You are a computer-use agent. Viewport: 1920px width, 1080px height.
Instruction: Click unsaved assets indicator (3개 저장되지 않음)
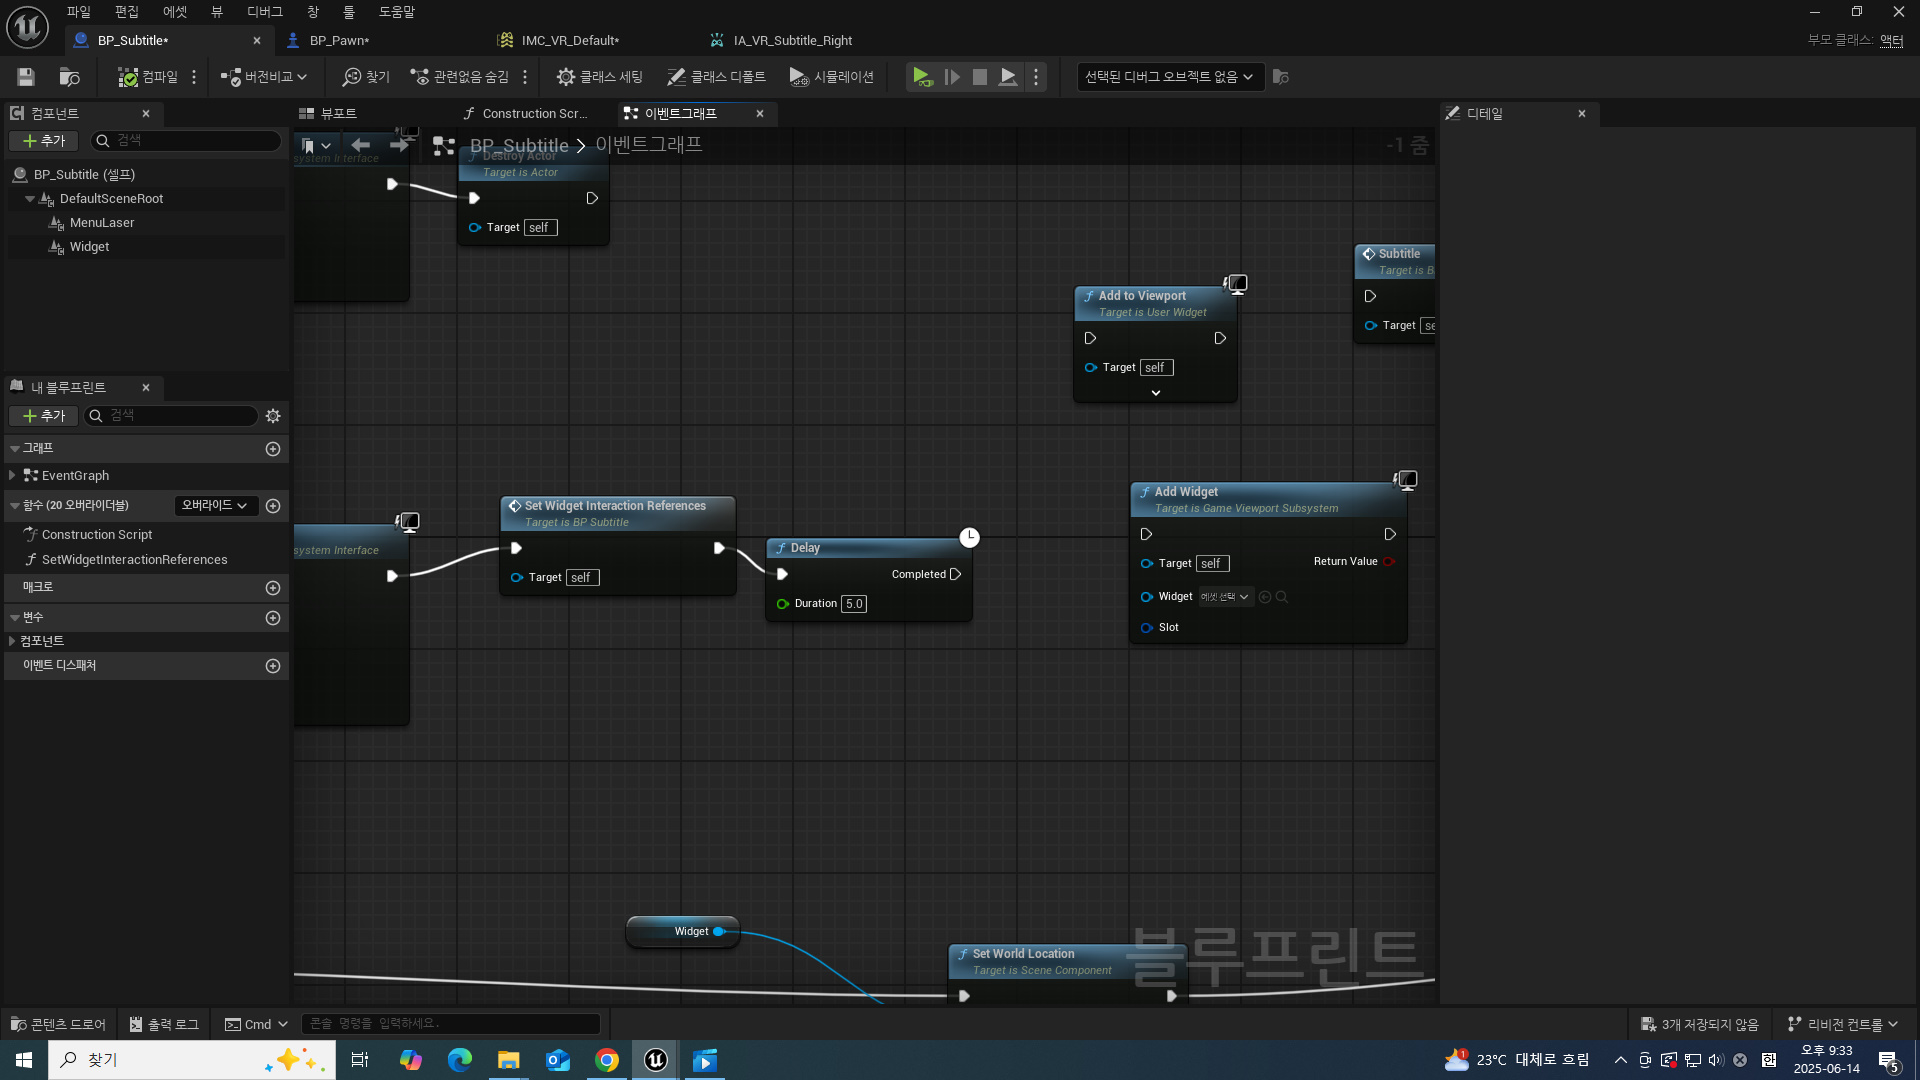tap(1699, 1025)
